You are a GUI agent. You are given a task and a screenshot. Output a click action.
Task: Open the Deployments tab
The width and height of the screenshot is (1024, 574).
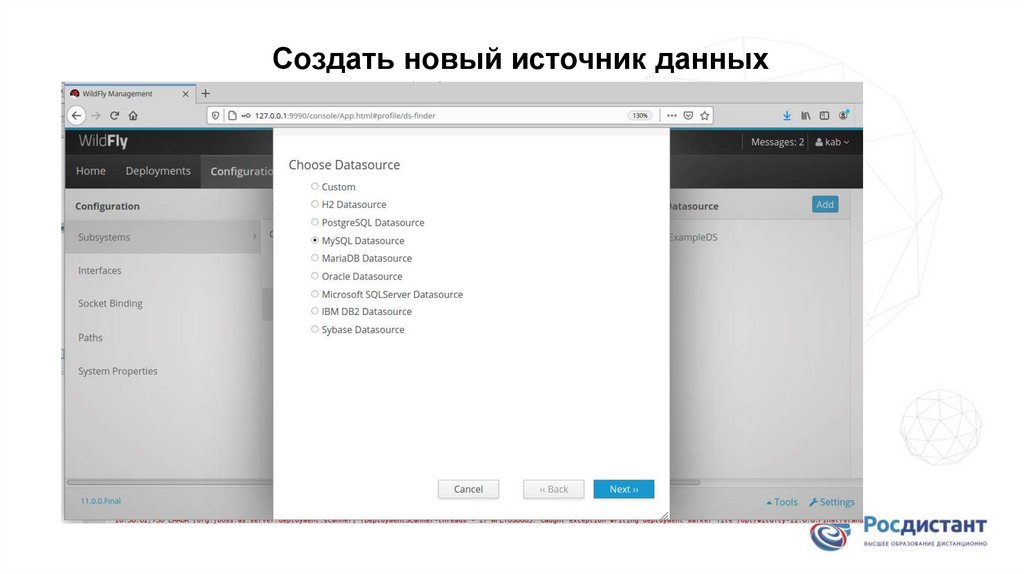158,171
